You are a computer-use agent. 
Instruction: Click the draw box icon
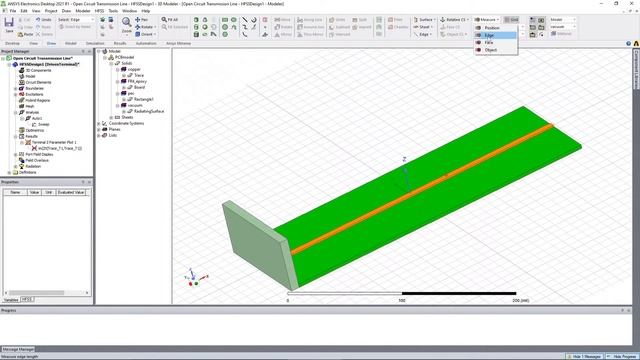196,20
